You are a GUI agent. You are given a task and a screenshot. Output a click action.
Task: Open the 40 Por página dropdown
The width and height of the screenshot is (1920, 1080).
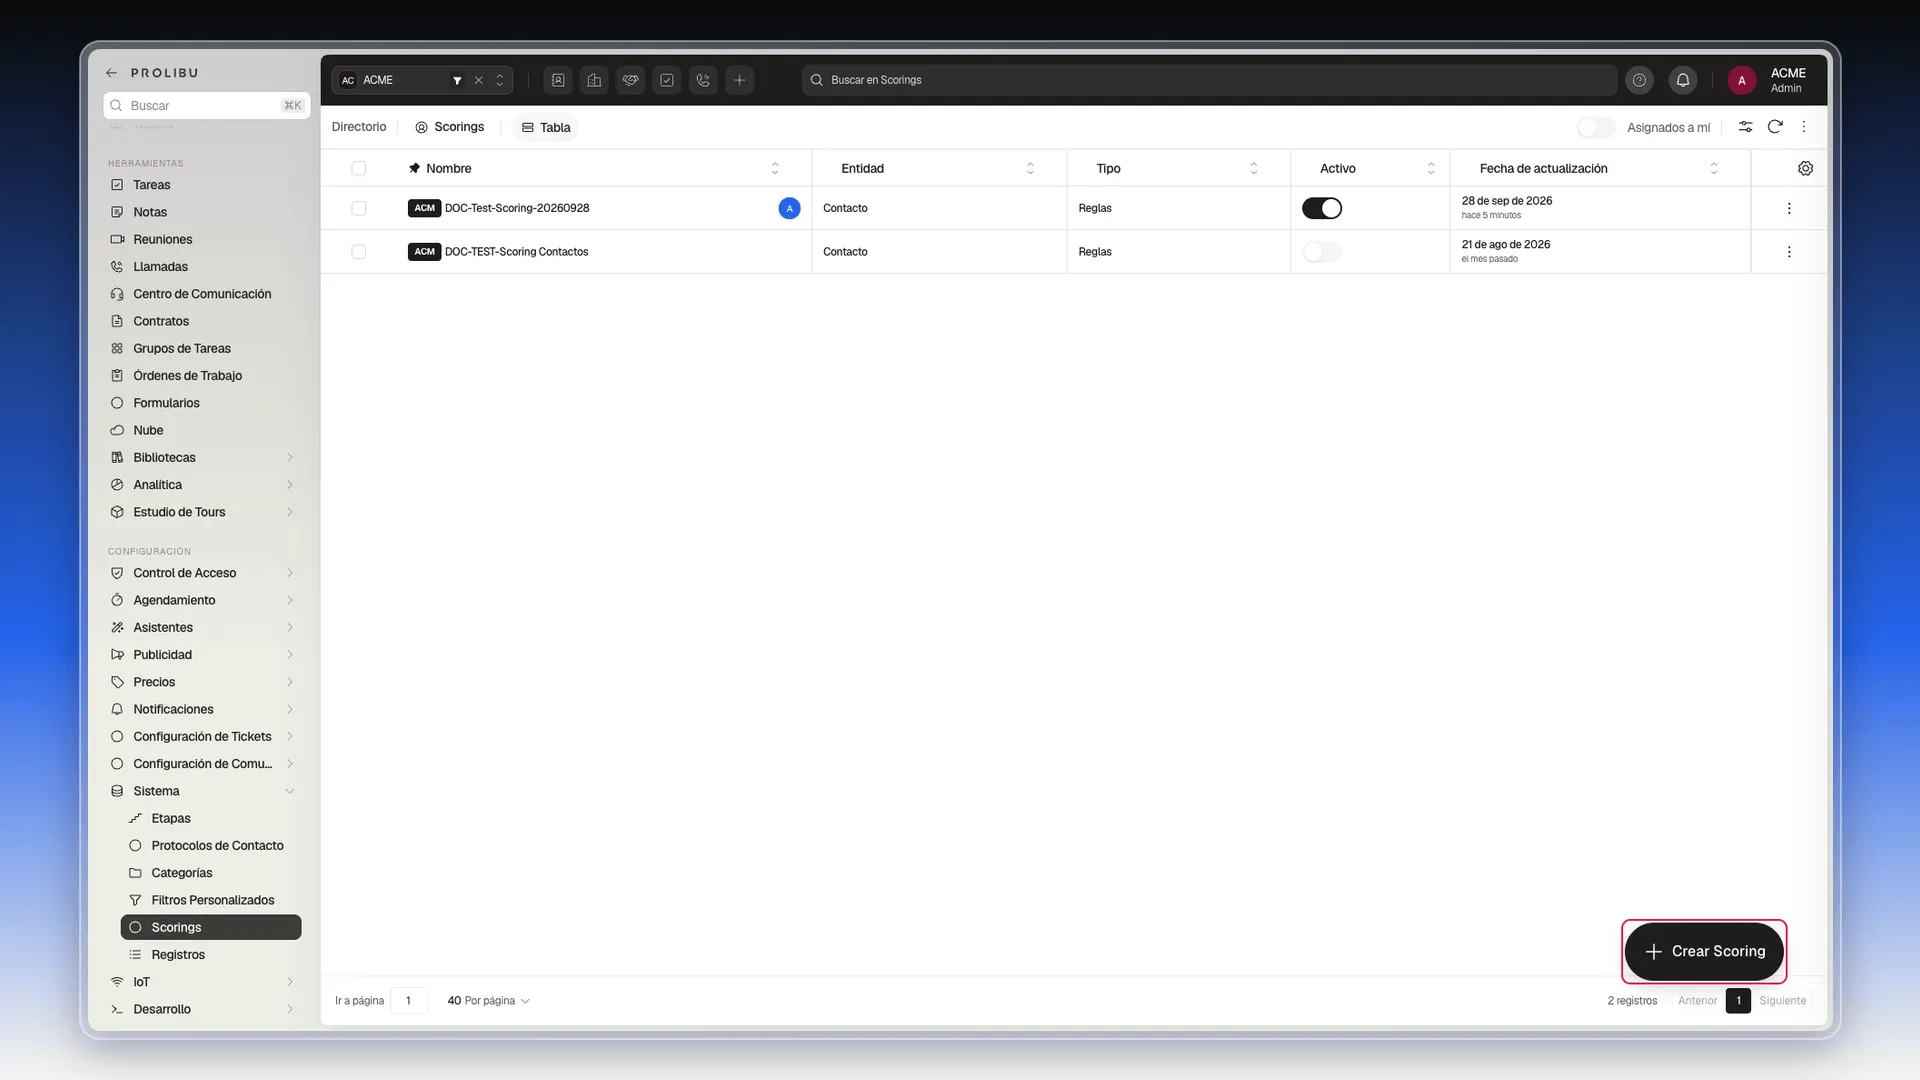coord(488,1000)
